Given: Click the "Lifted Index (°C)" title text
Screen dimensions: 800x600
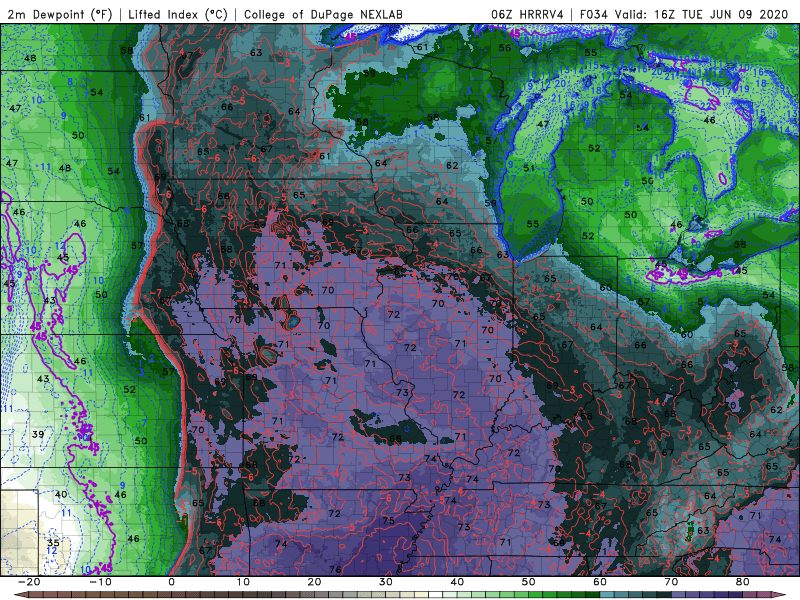Looking at the screenshot, I should [x=178, y=14].
